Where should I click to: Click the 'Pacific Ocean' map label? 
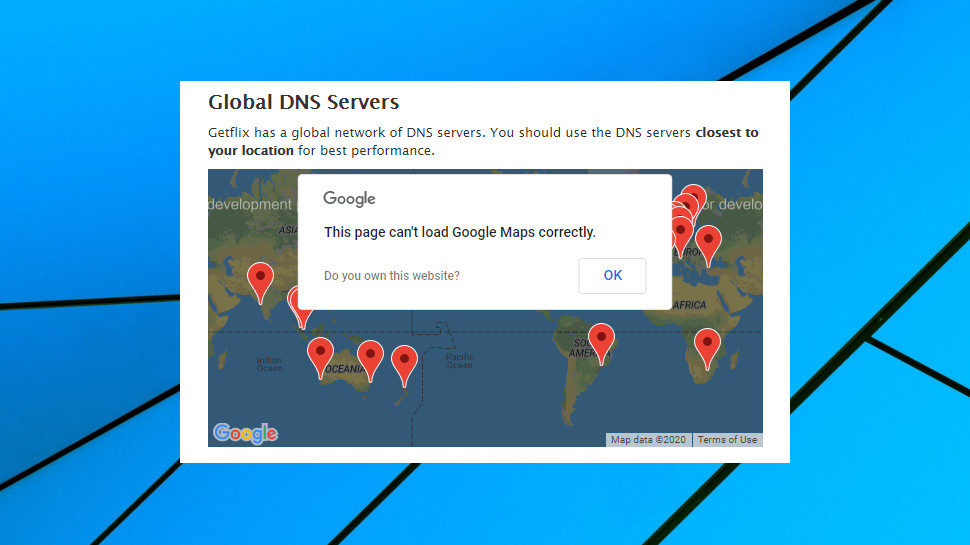click(x=460, y=361)
